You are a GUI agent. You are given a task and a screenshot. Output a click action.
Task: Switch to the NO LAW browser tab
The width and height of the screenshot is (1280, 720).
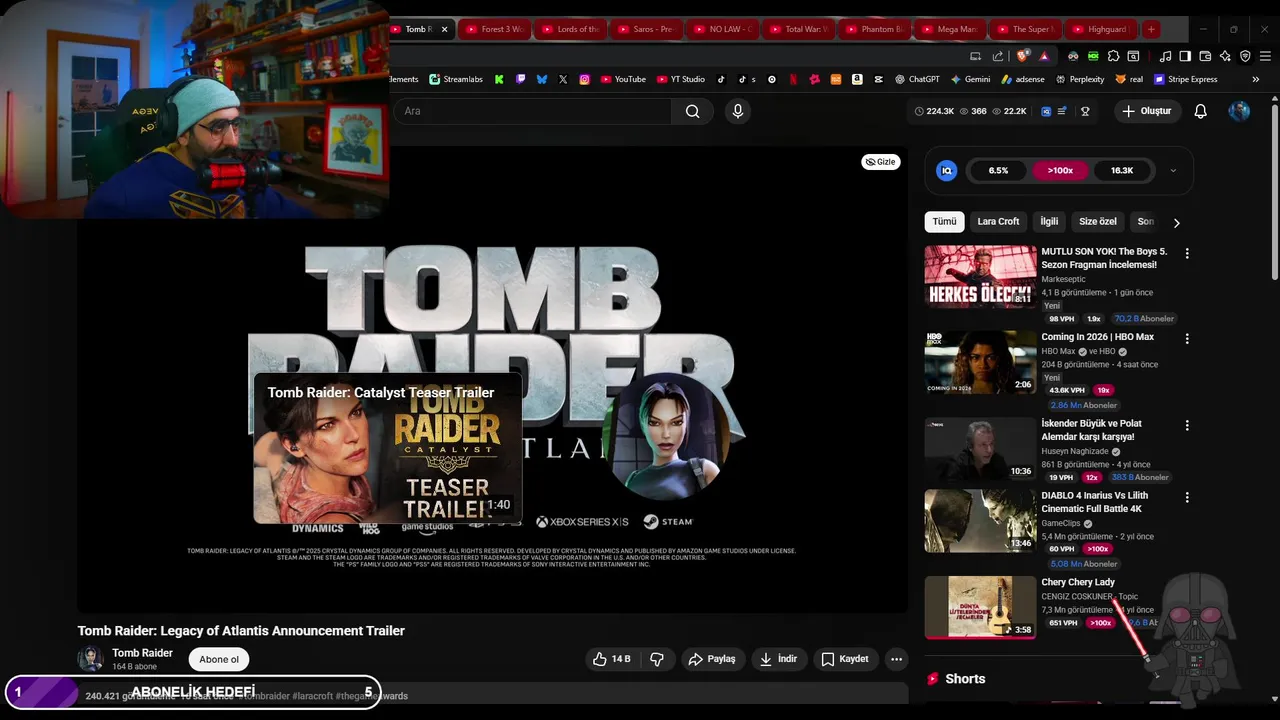coord(724,29)
